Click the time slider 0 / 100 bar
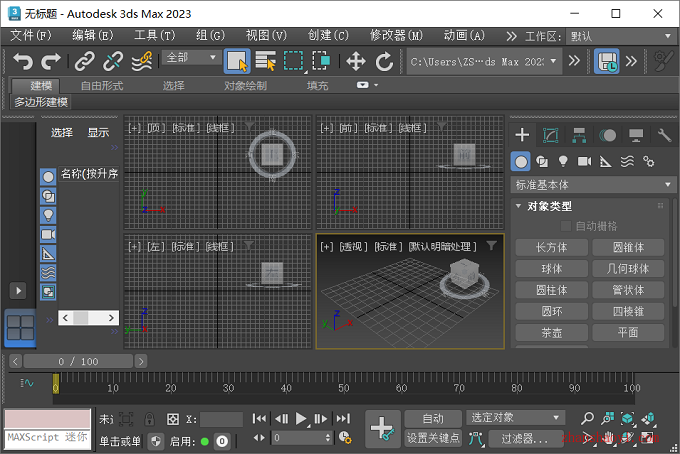The image size is (680, 454). tap(78, 361)
